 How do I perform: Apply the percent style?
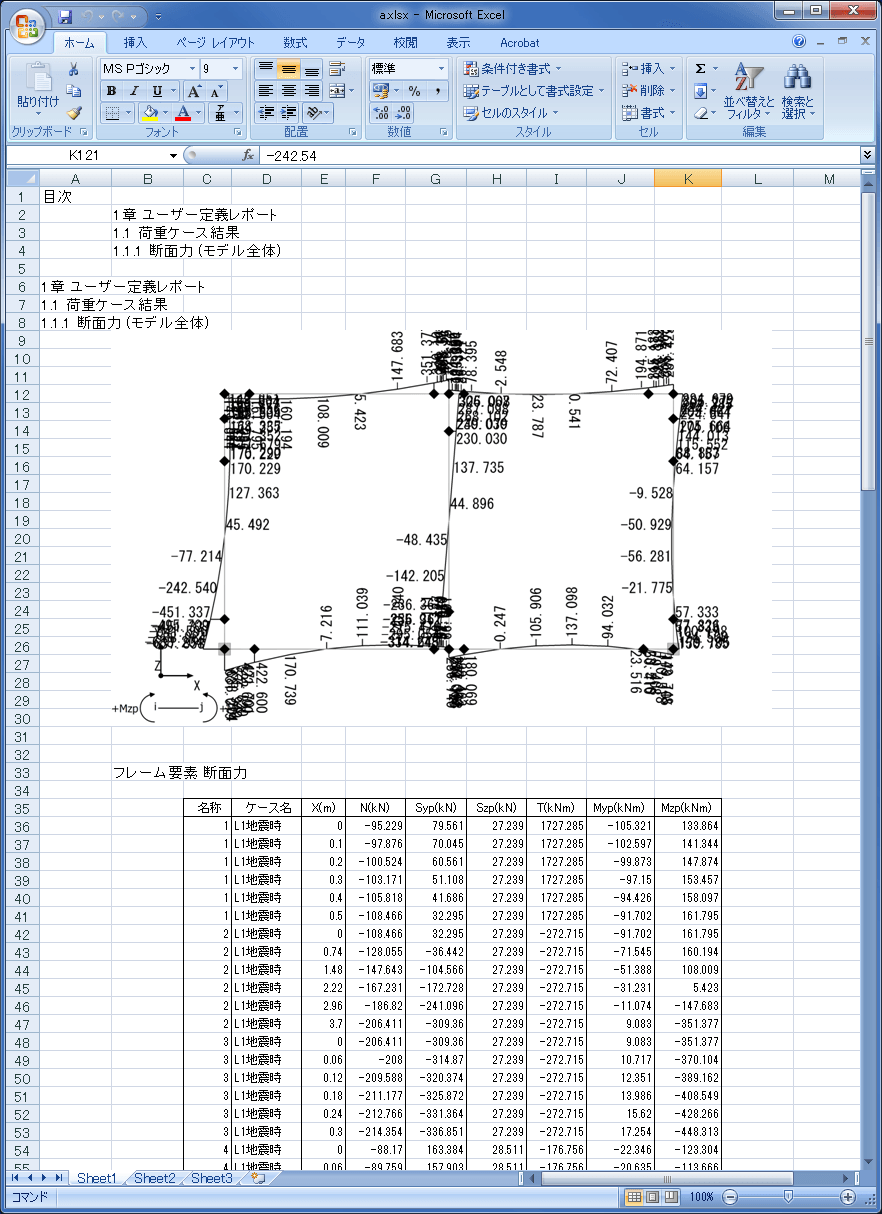pos(414,91)
